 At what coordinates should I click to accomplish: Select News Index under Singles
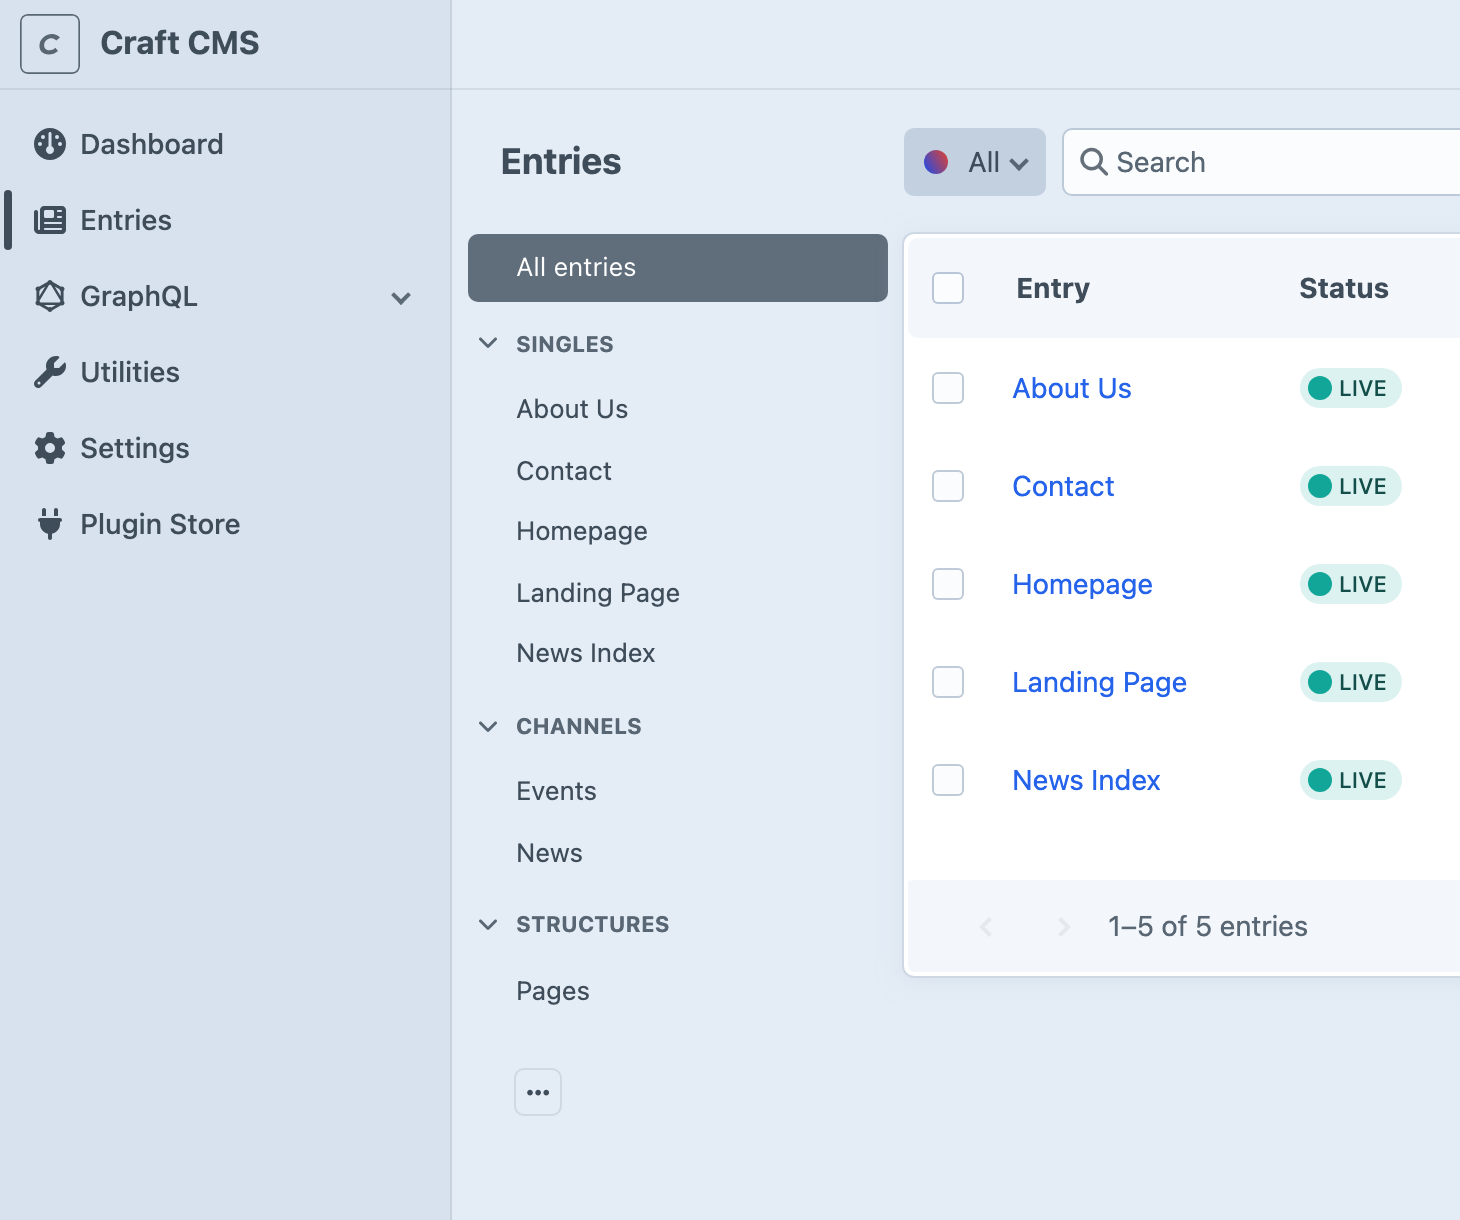point(586,653)
